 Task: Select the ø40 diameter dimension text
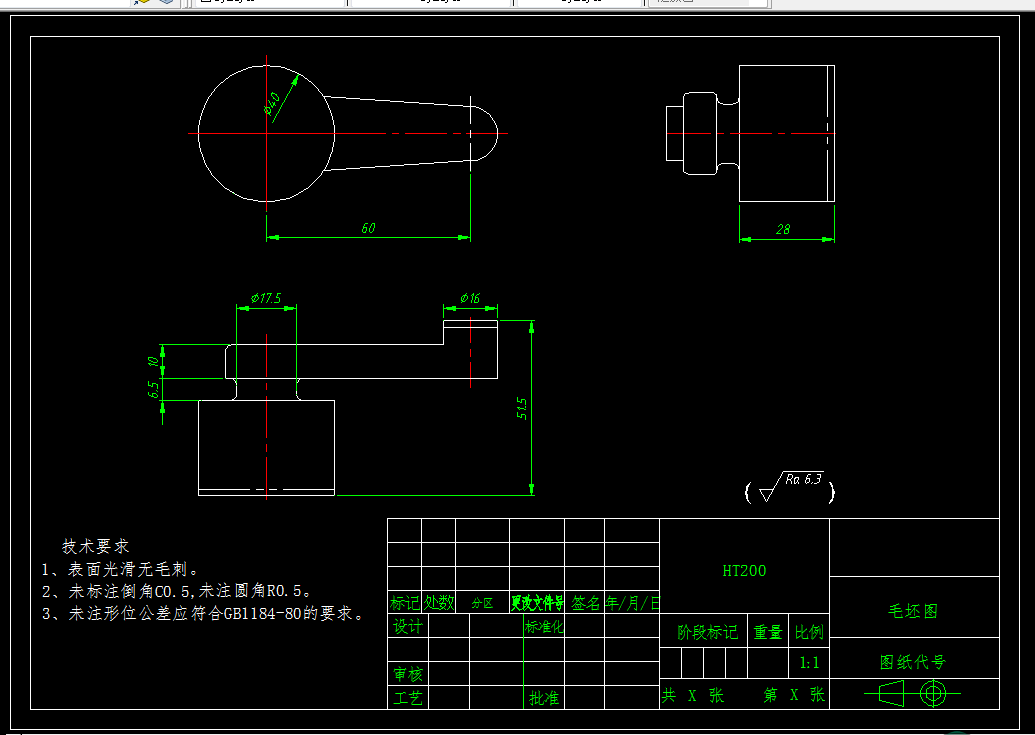(x=272, y=104)
